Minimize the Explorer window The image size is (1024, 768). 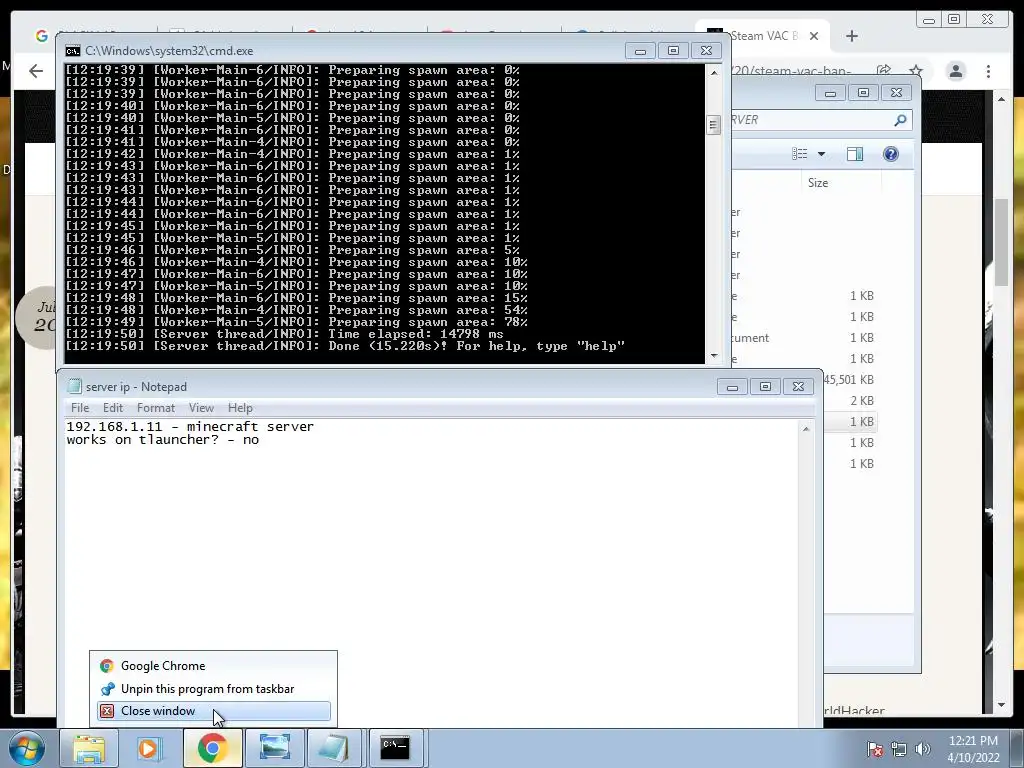tap(830, 93)
